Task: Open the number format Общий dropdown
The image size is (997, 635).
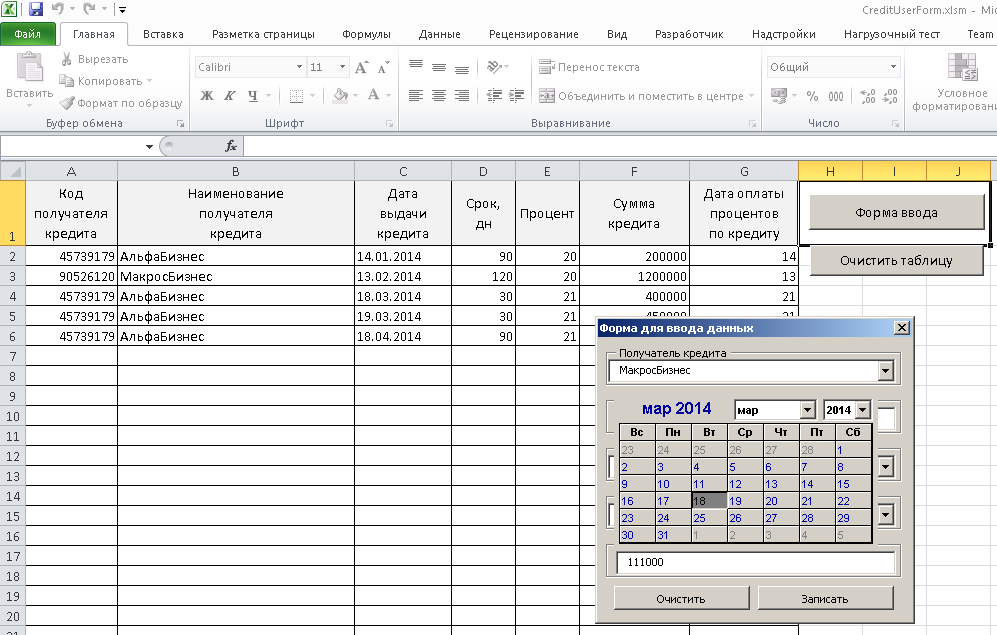Action: coord(893,67)
